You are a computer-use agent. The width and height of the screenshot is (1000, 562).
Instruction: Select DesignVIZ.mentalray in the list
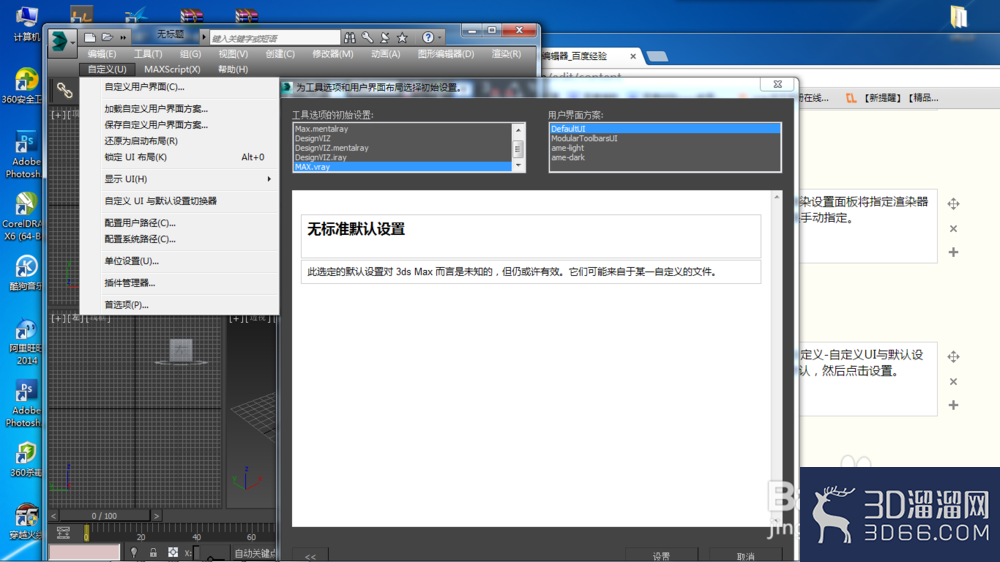402,148
